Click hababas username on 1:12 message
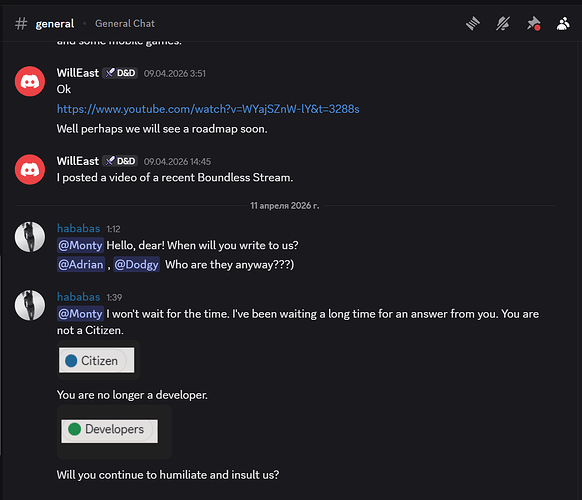 [78, 228]
